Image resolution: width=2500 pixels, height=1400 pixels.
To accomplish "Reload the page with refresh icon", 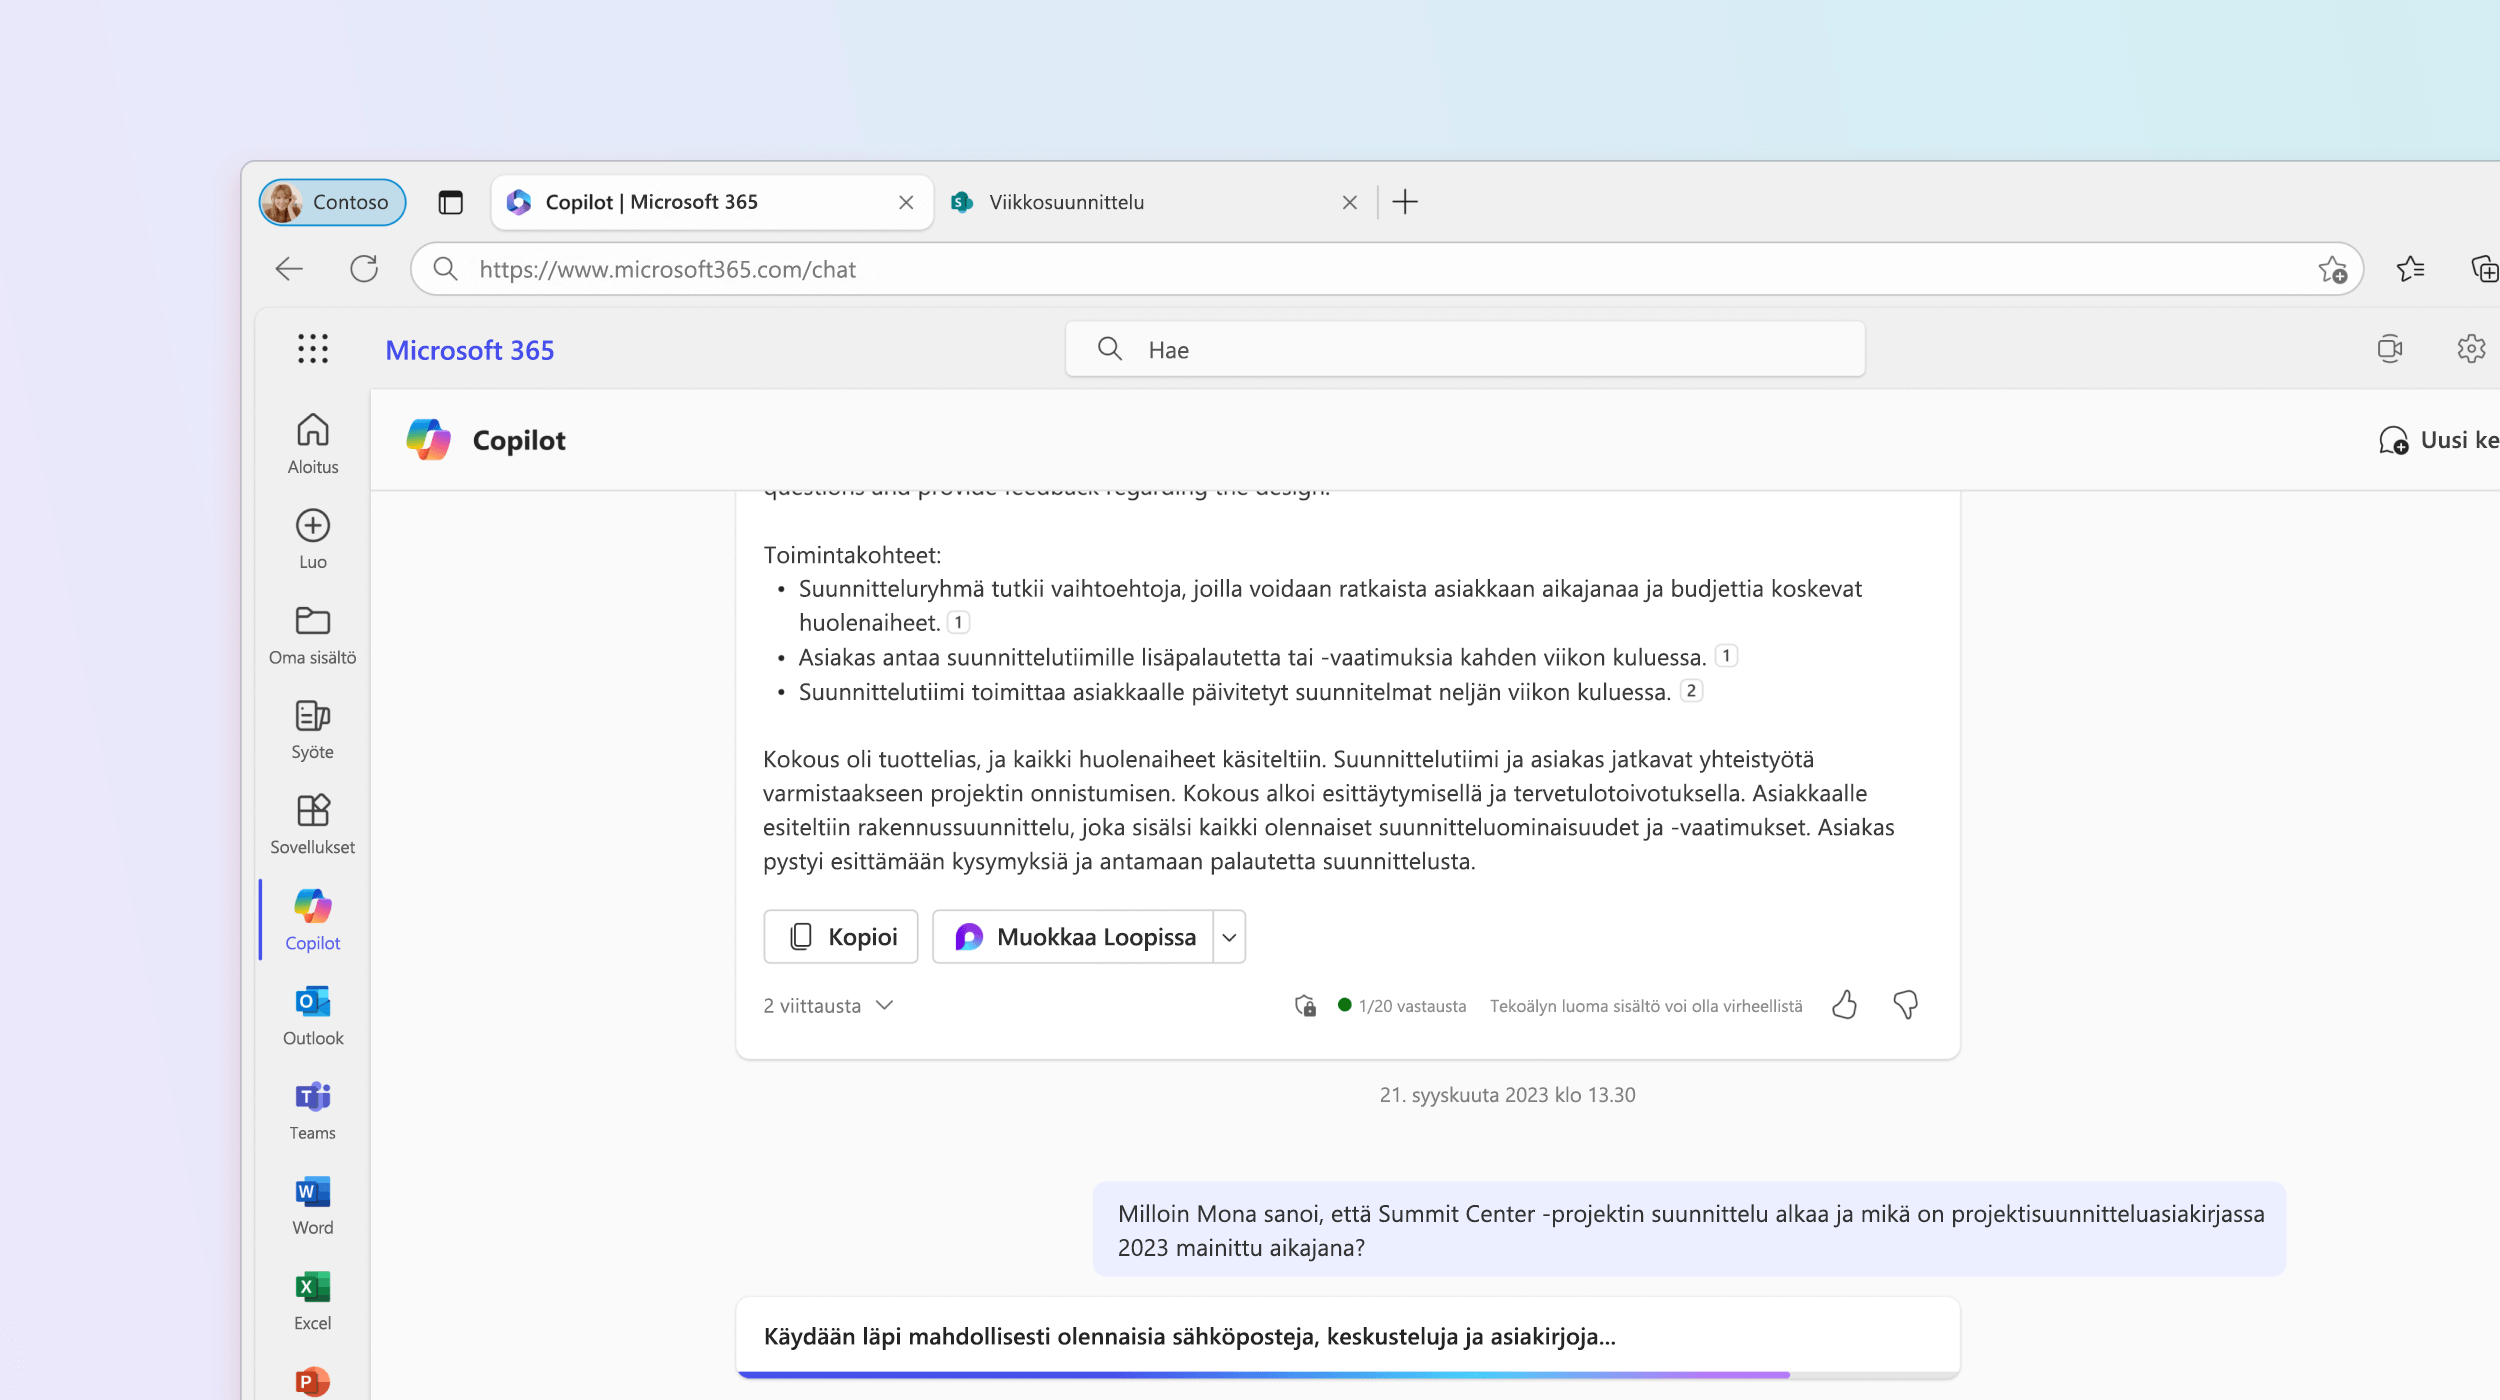I will point(364,269).
